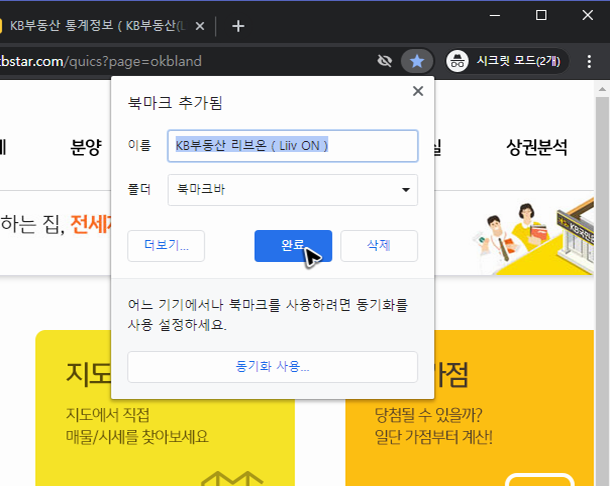Click the address bar URL

[x=101, y=61]
